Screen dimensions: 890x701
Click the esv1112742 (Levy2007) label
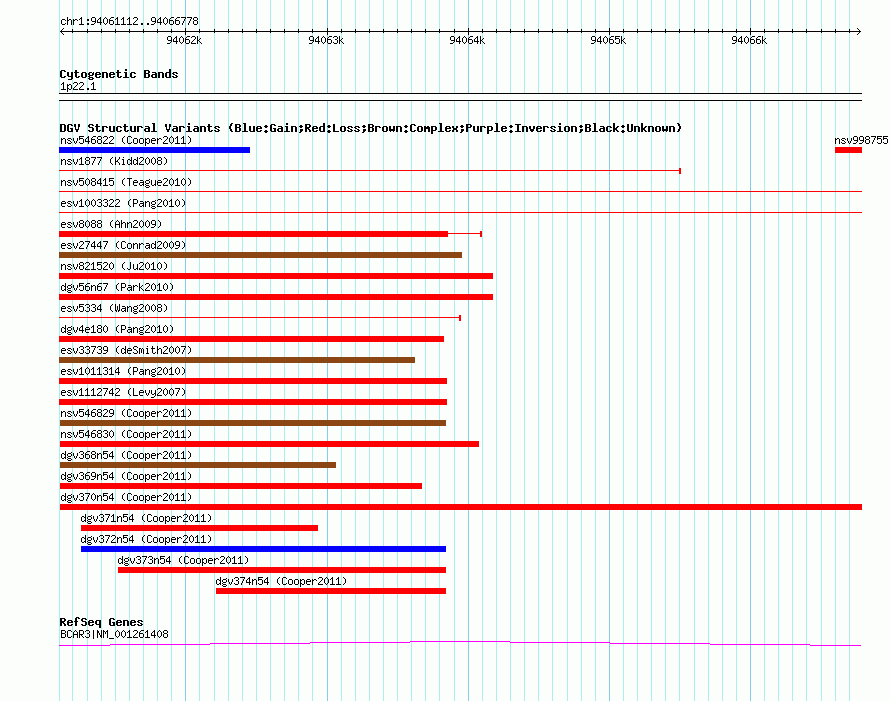123,392
